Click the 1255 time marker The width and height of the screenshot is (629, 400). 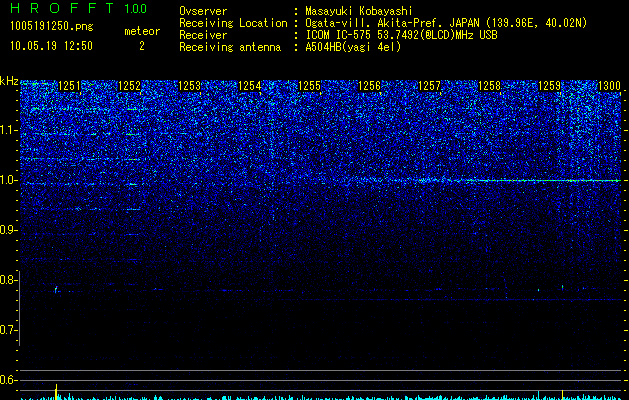click(309, 86)
